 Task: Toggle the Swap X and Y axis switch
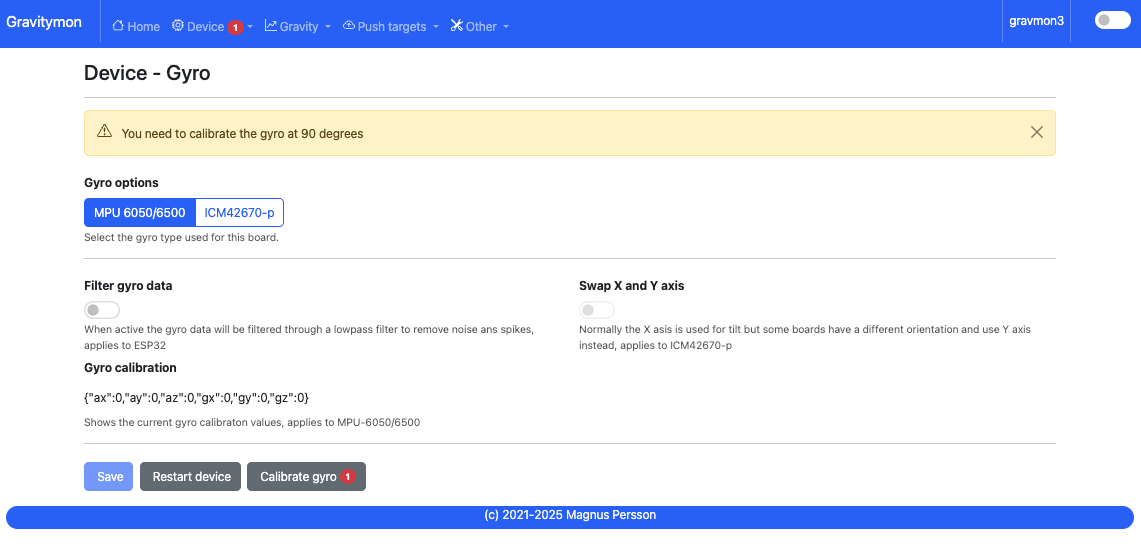pos(597,310)
